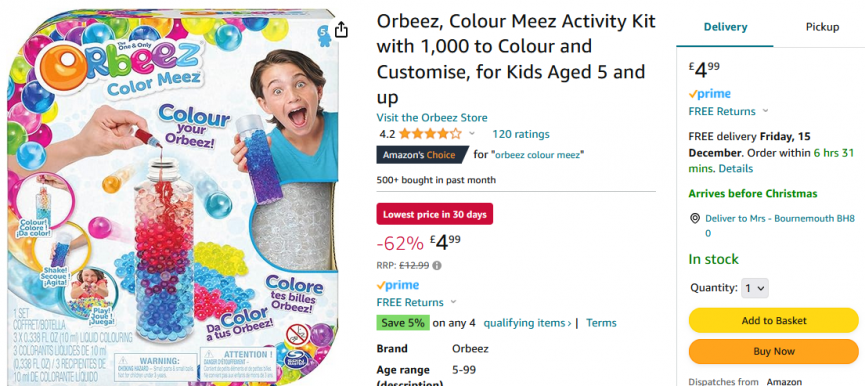Image resolution: width=865 pixels, height=386 pixels.
Task: Click the Lowest price in 30 days badge
Action: (435, 214)
